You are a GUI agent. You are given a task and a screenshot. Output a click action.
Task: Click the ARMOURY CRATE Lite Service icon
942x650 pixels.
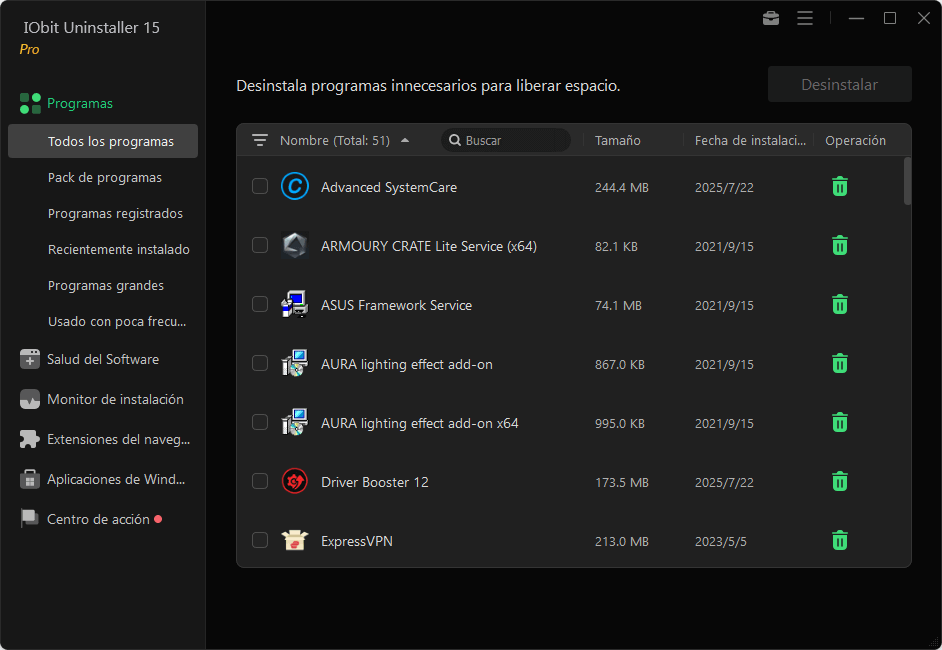click(295, 246)
